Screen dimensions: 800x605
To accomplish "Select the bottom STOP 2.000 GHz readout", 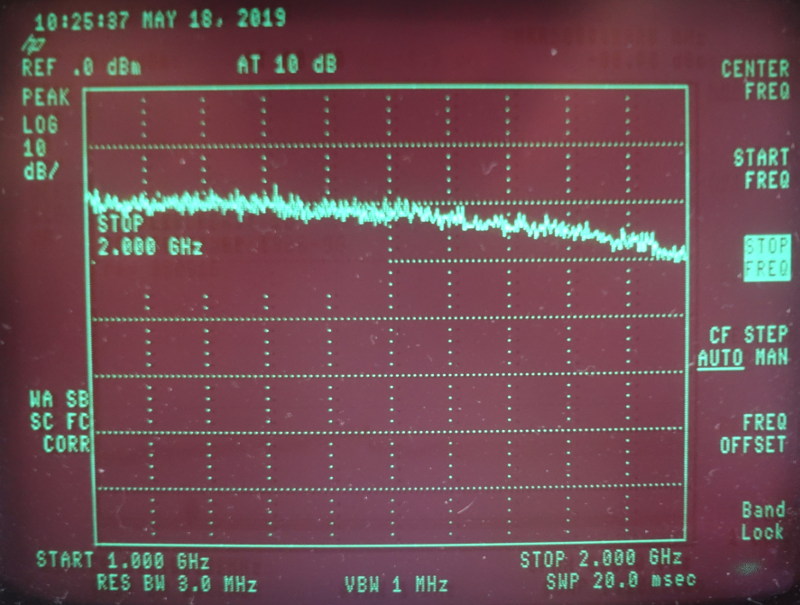I will 600,558.
